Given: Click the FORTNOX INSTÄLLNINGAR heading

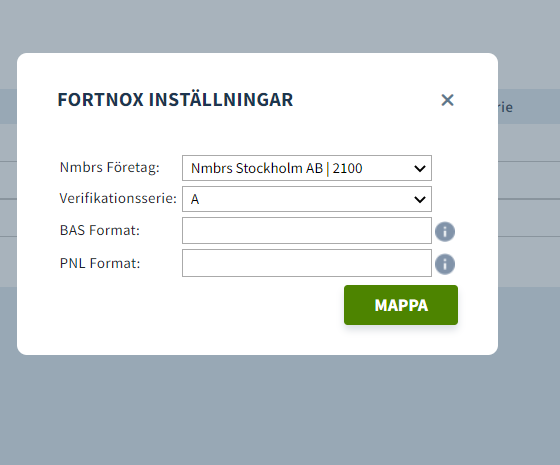Looking at the screenshot, I should tap(175, 100).
